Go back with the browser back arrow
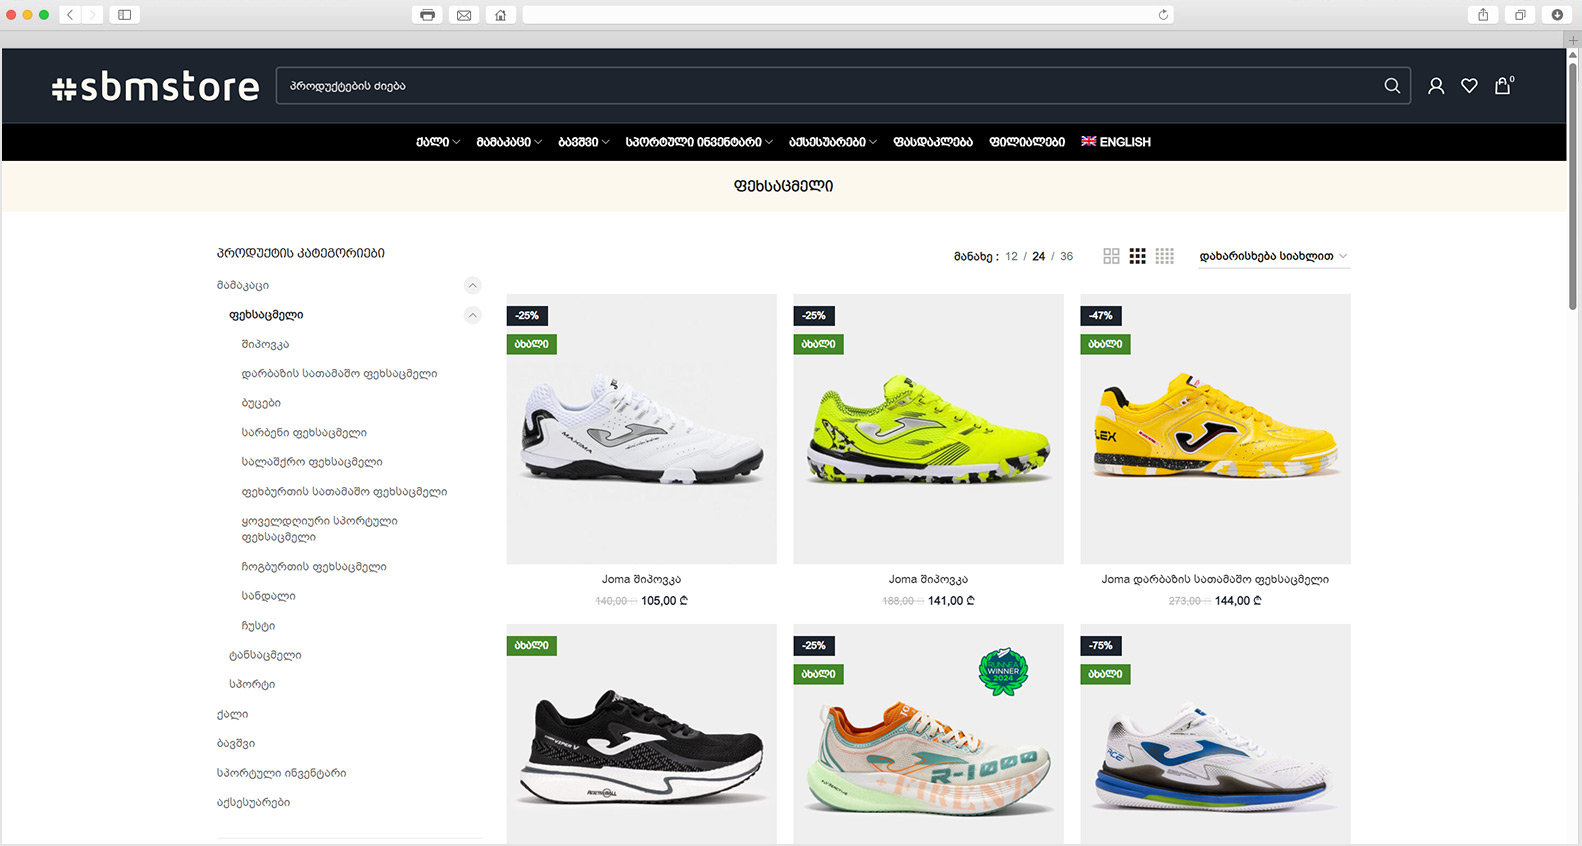Viewport: 1582px width, 846px height. click(x=70, y=15)
